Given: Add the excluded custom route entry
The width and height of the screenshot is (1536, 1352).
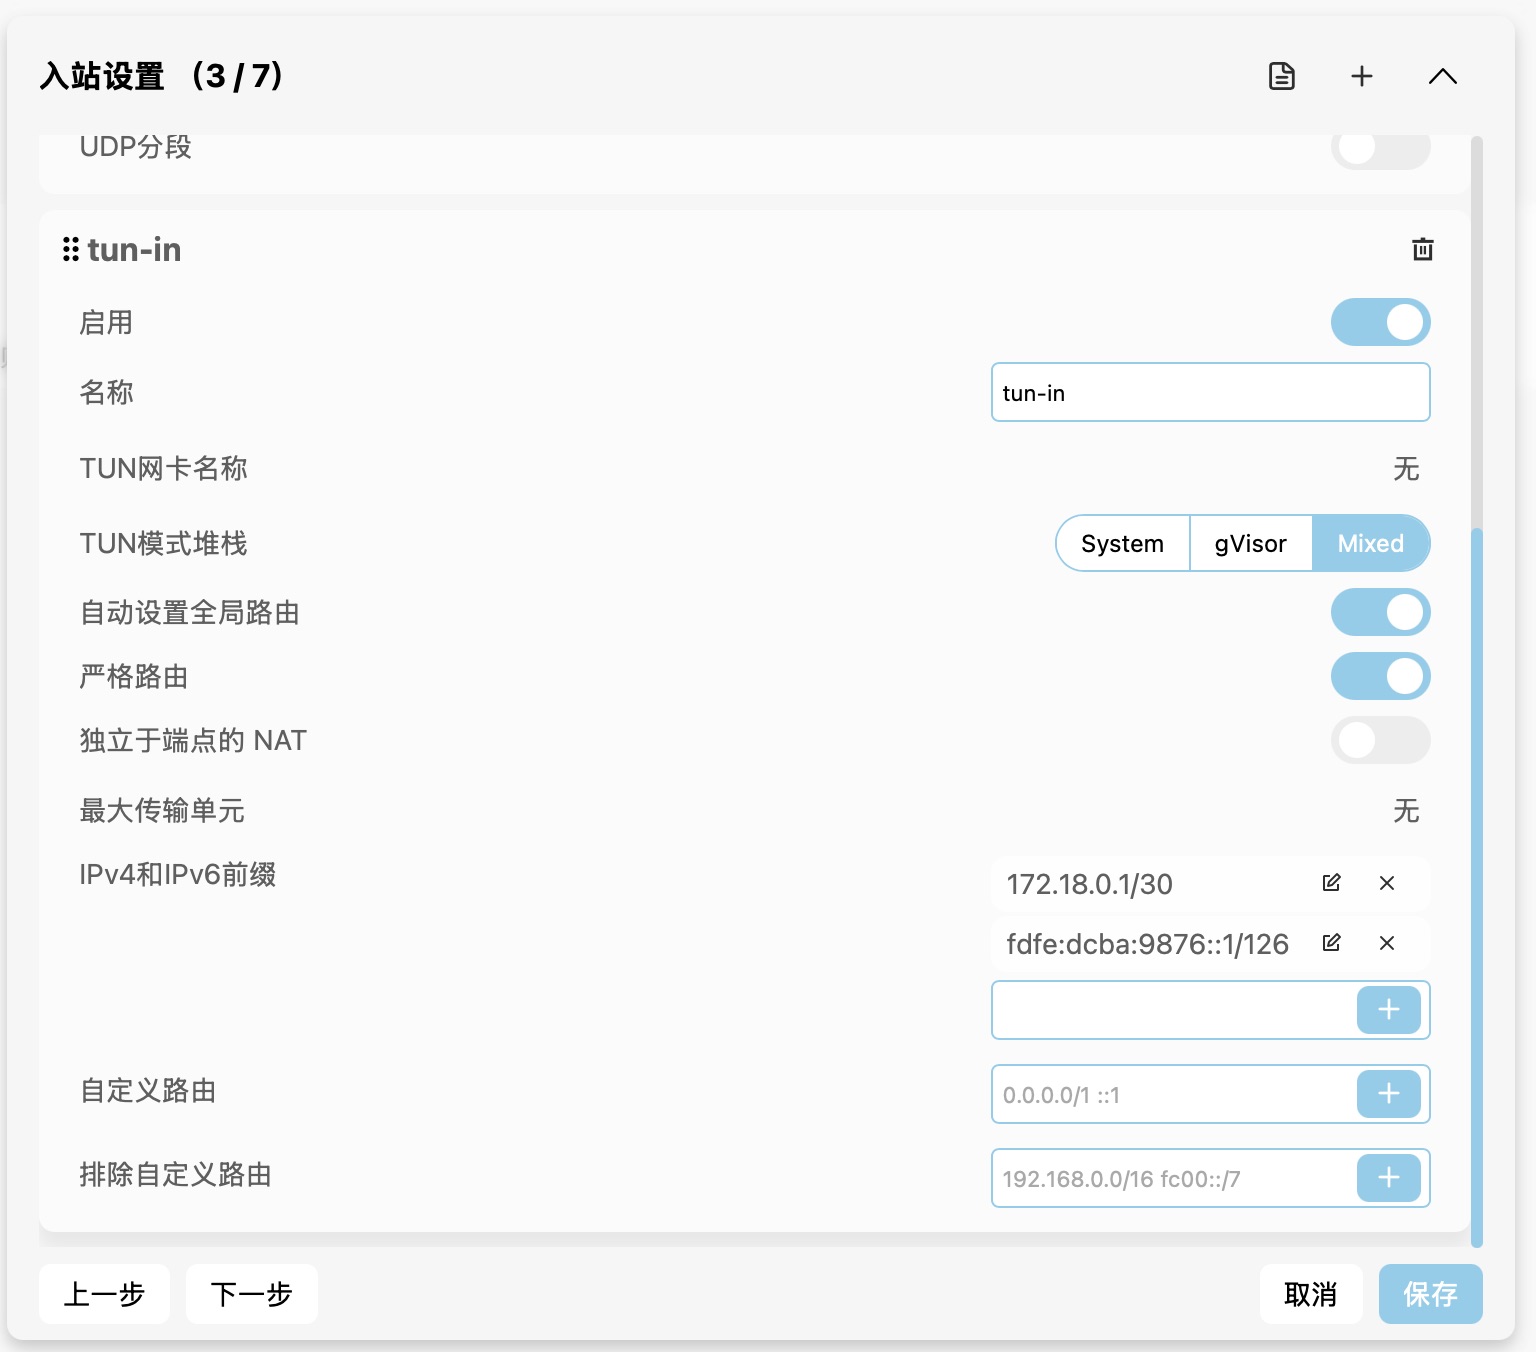Looking at the screenshot, I should click(x=1388, y=1178).
